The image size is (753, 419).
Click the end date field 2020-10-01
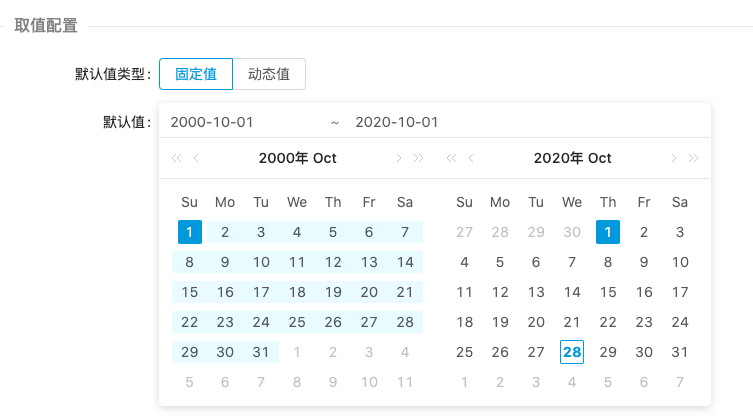[397, 122]
